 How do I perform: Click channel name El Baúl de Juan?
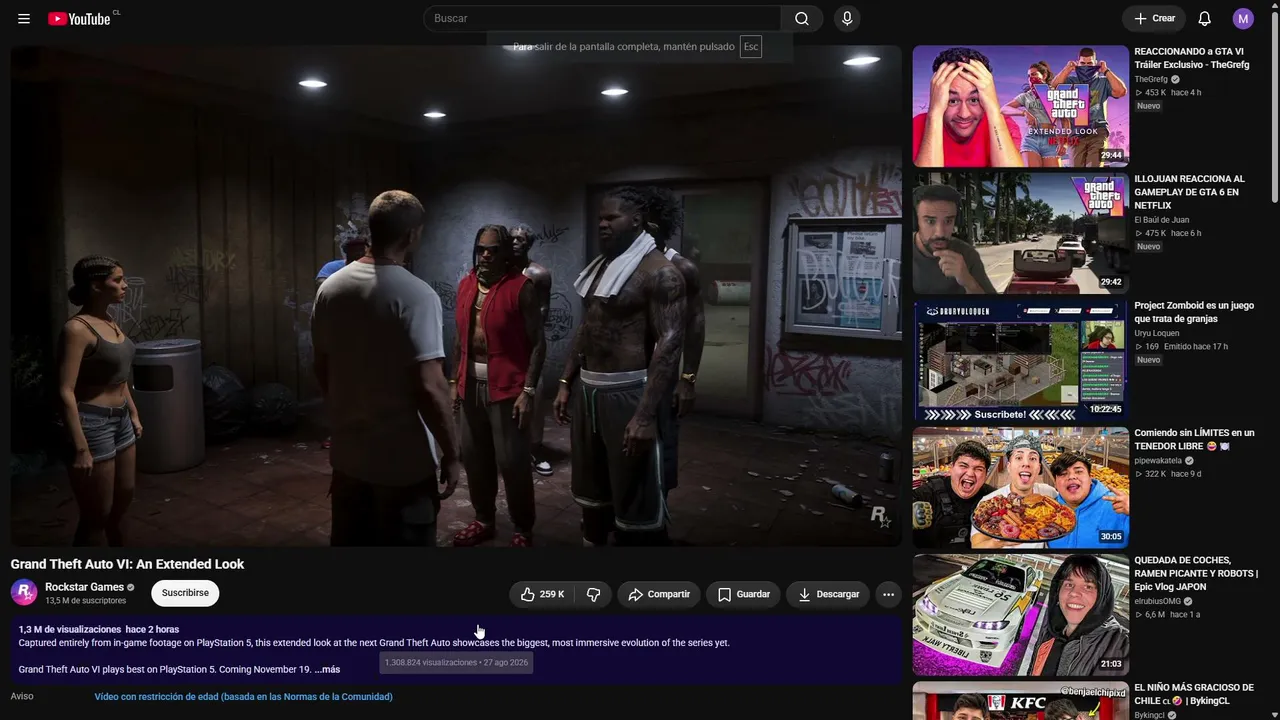[1162, 220]
